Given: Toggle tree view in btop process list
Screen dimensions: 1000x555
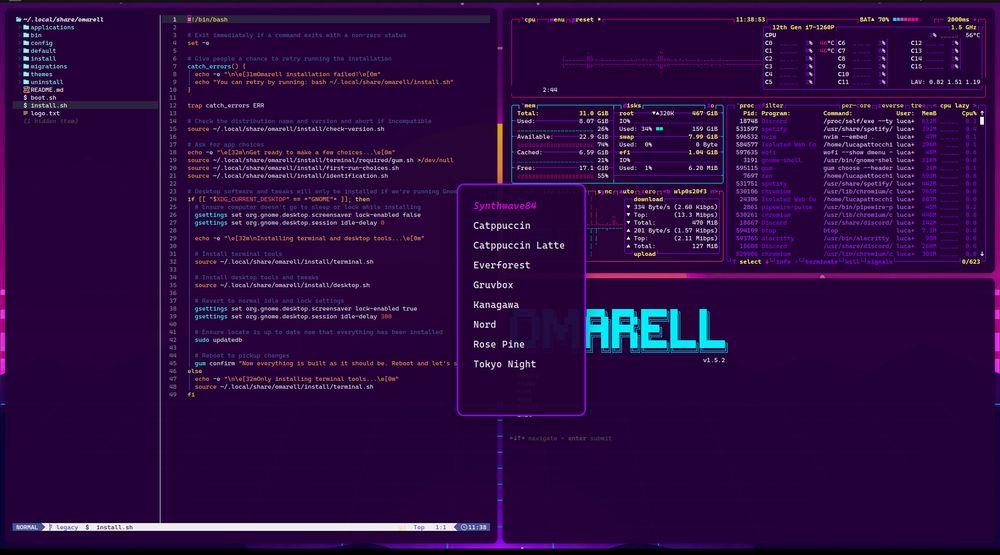Looking at the screenshot, I should tap(917, 106).
